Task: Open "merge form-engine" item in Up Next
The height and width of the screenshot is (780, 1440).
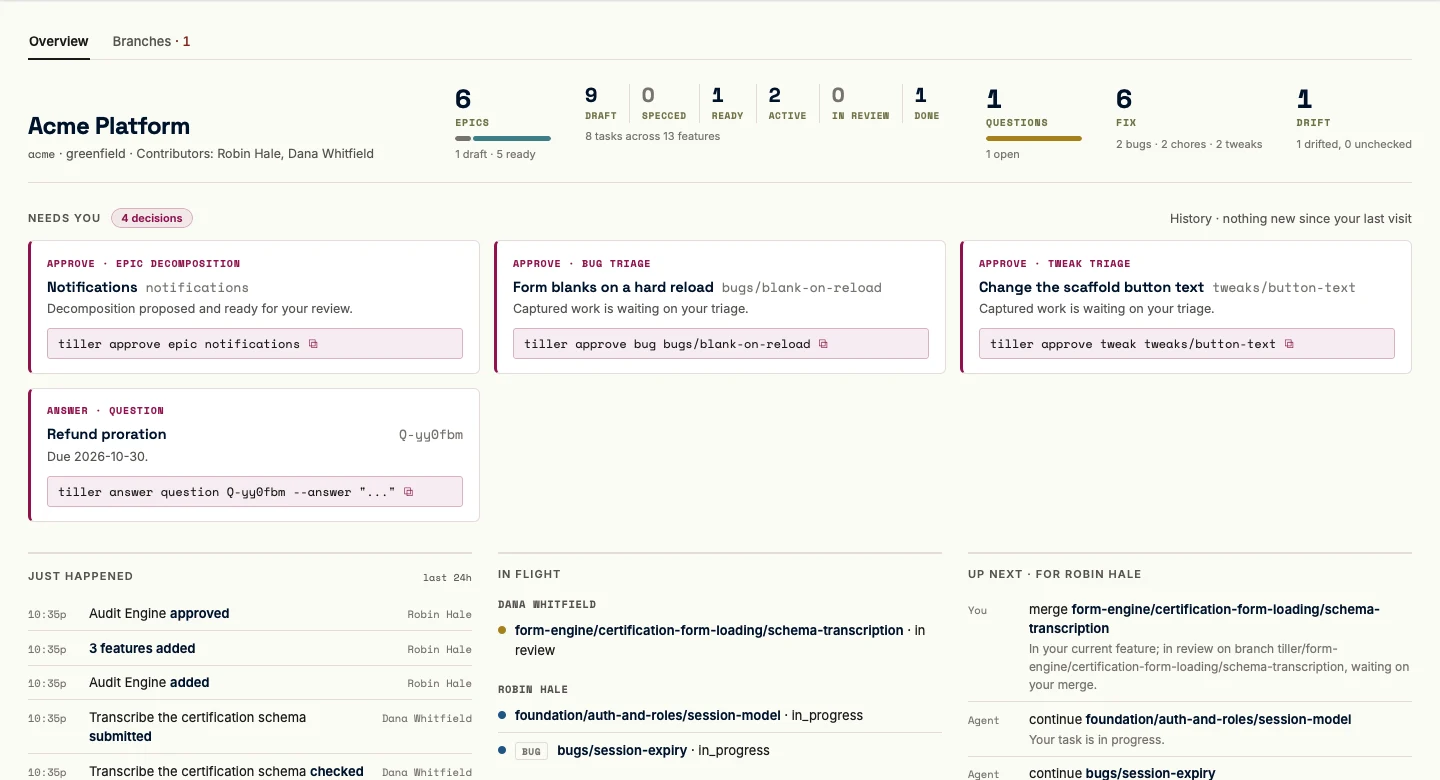Action: (1190, 647)
